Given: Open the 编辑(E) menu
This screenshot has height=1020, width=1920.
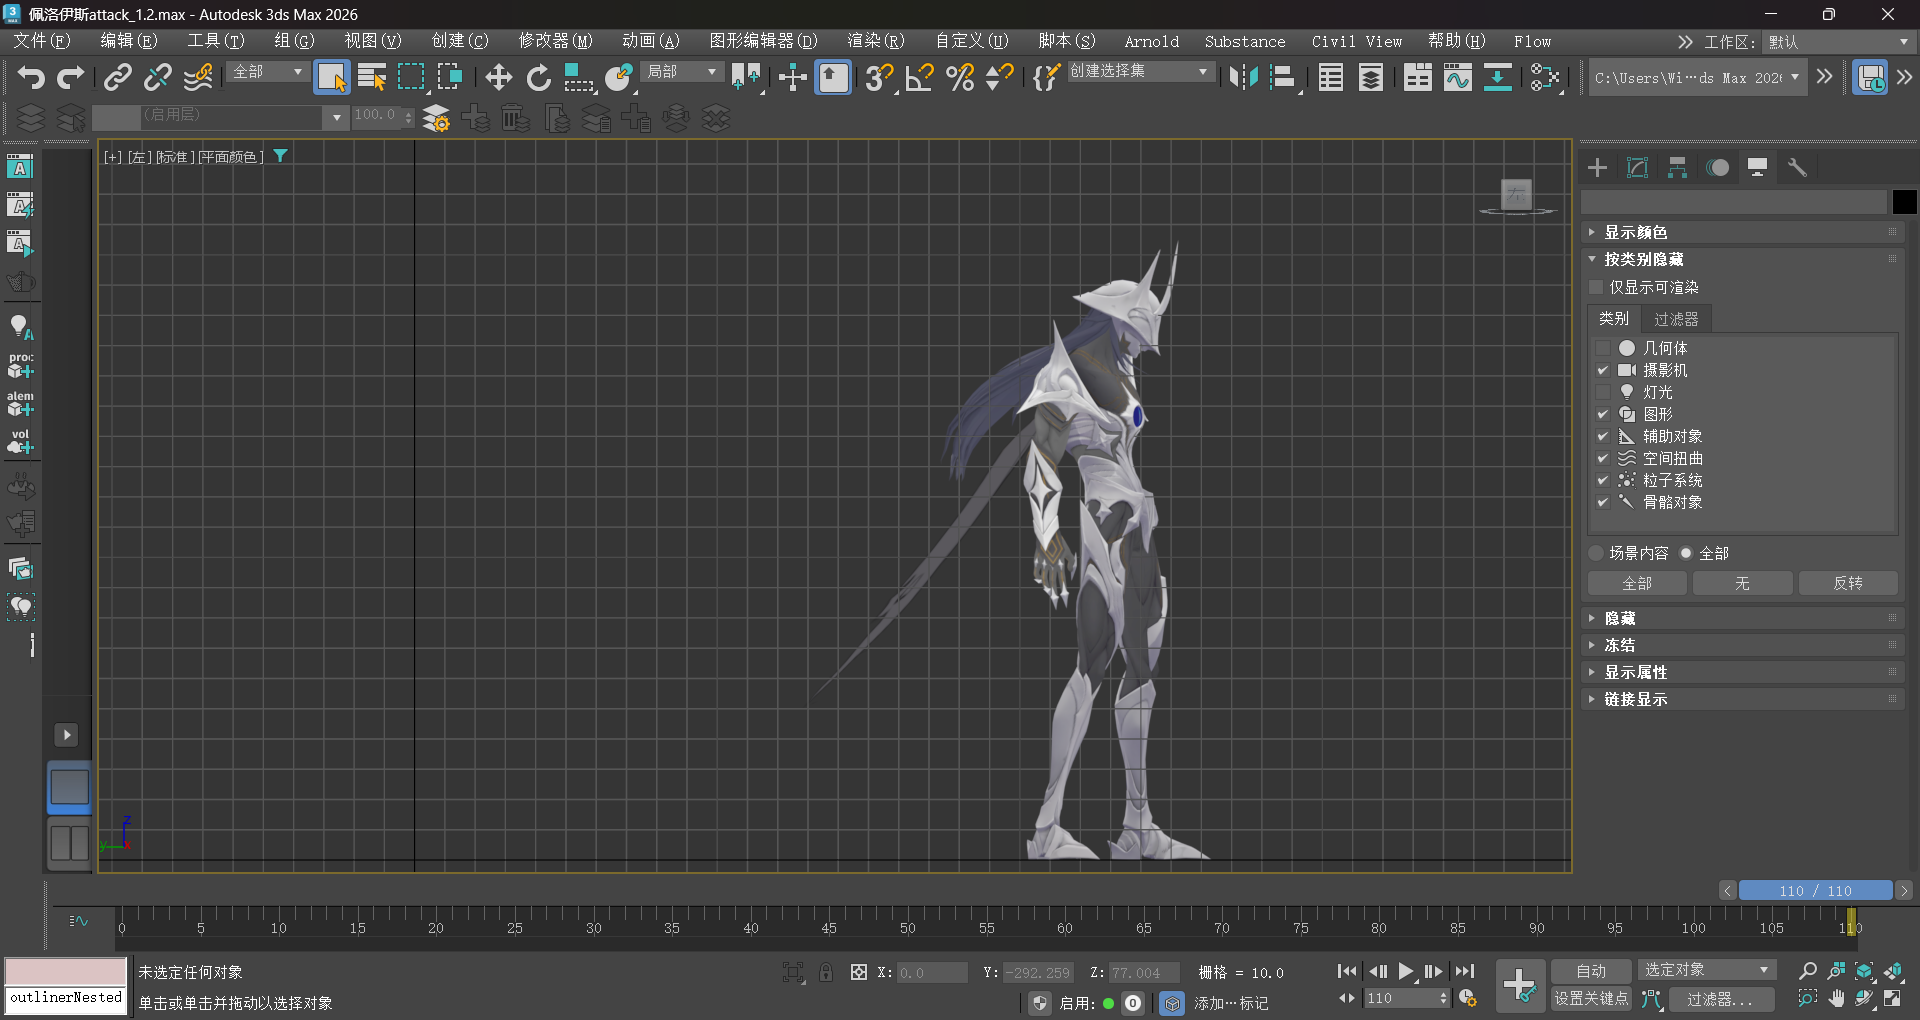Looking at the screenshot, I should pyautogui.click(x=129, y=41).
